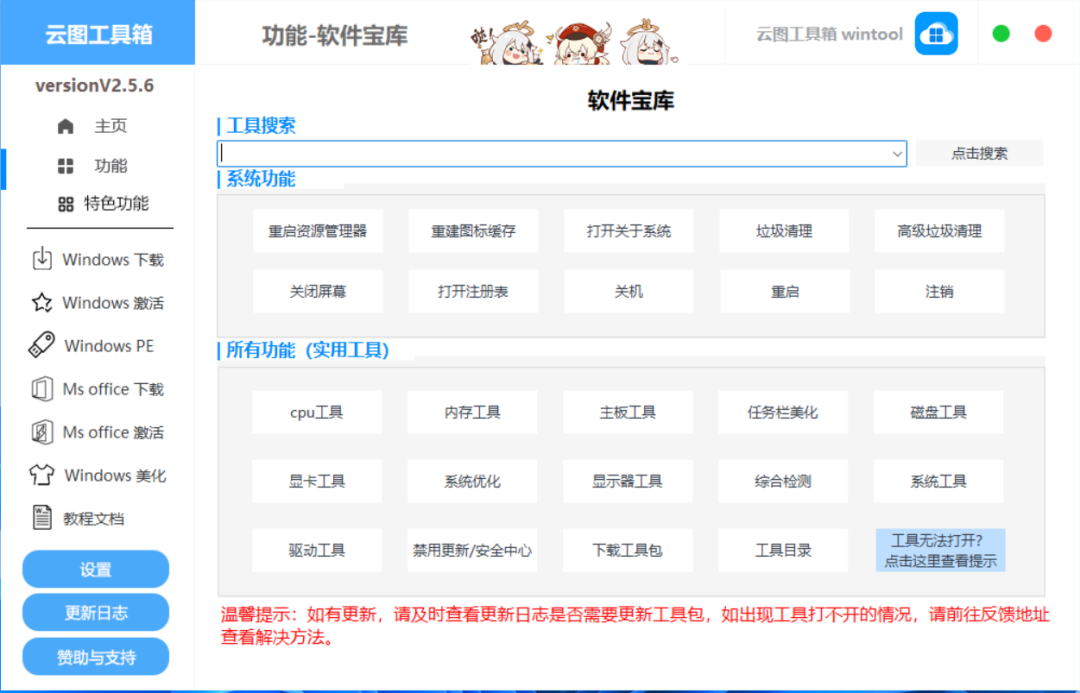The height and width of the screenshot is (693, 1080).
Task: Click 关闭屏幕 button
Action: (x=318, y=292)
